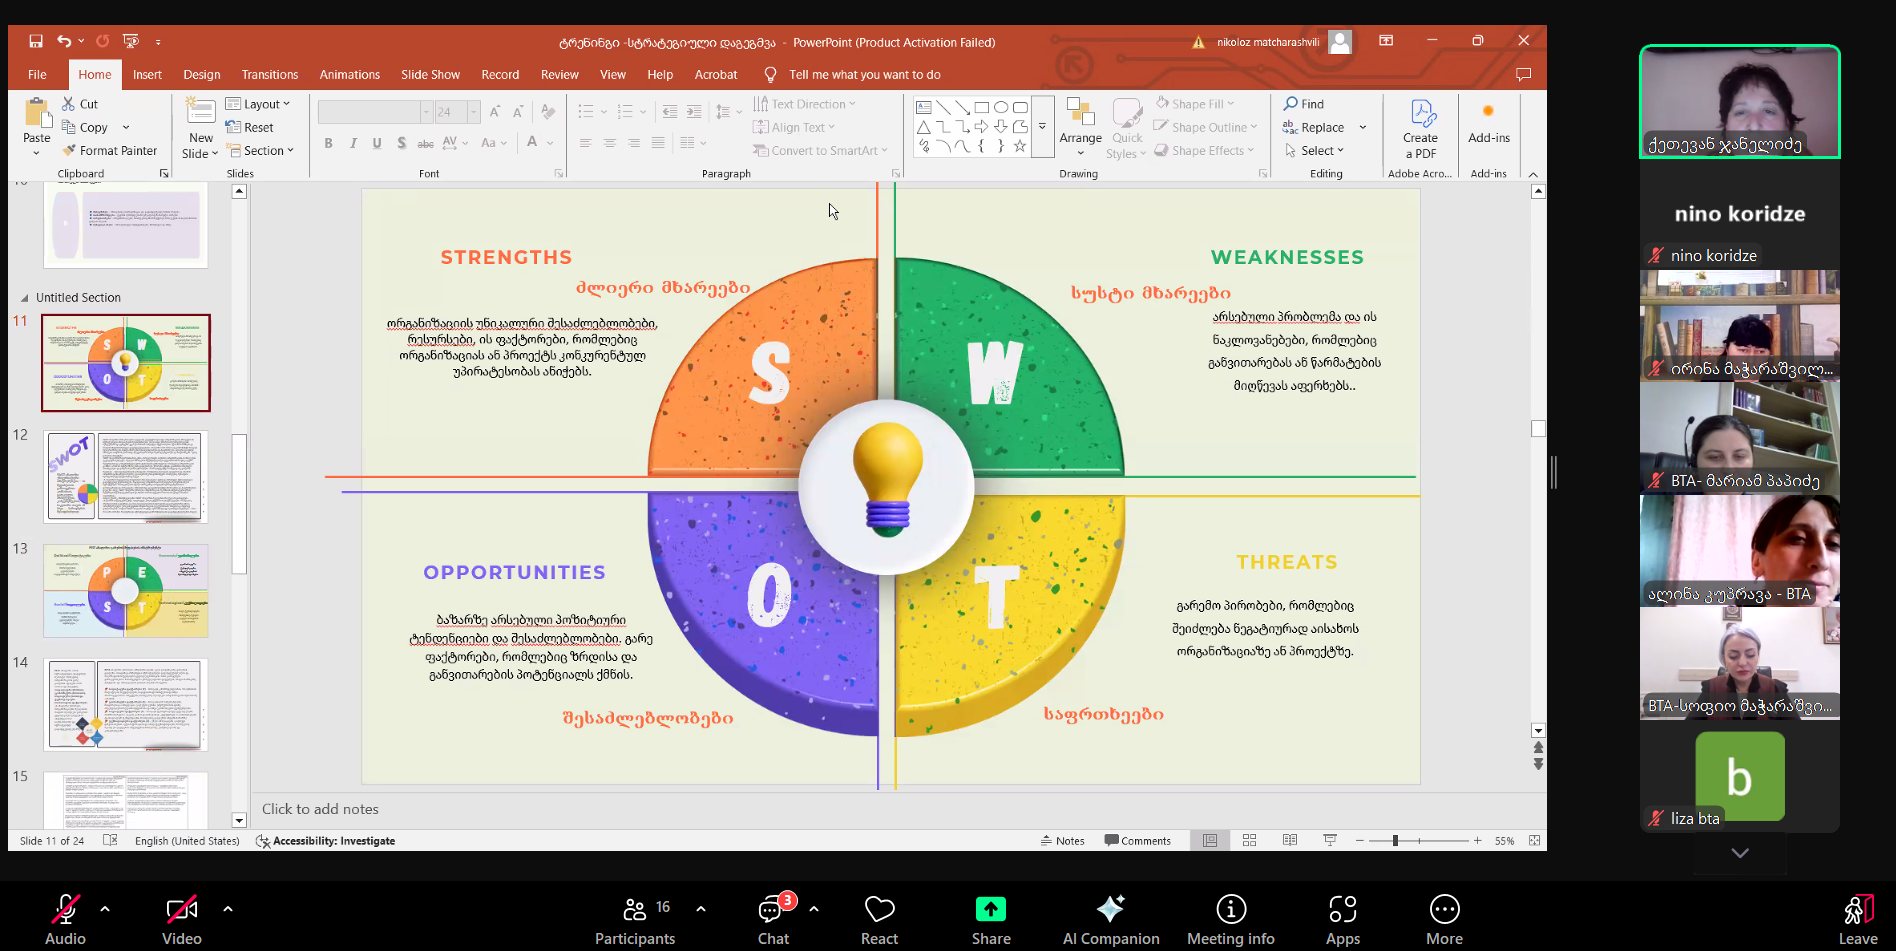Toggle Italic formatting

tap(353, 143)
